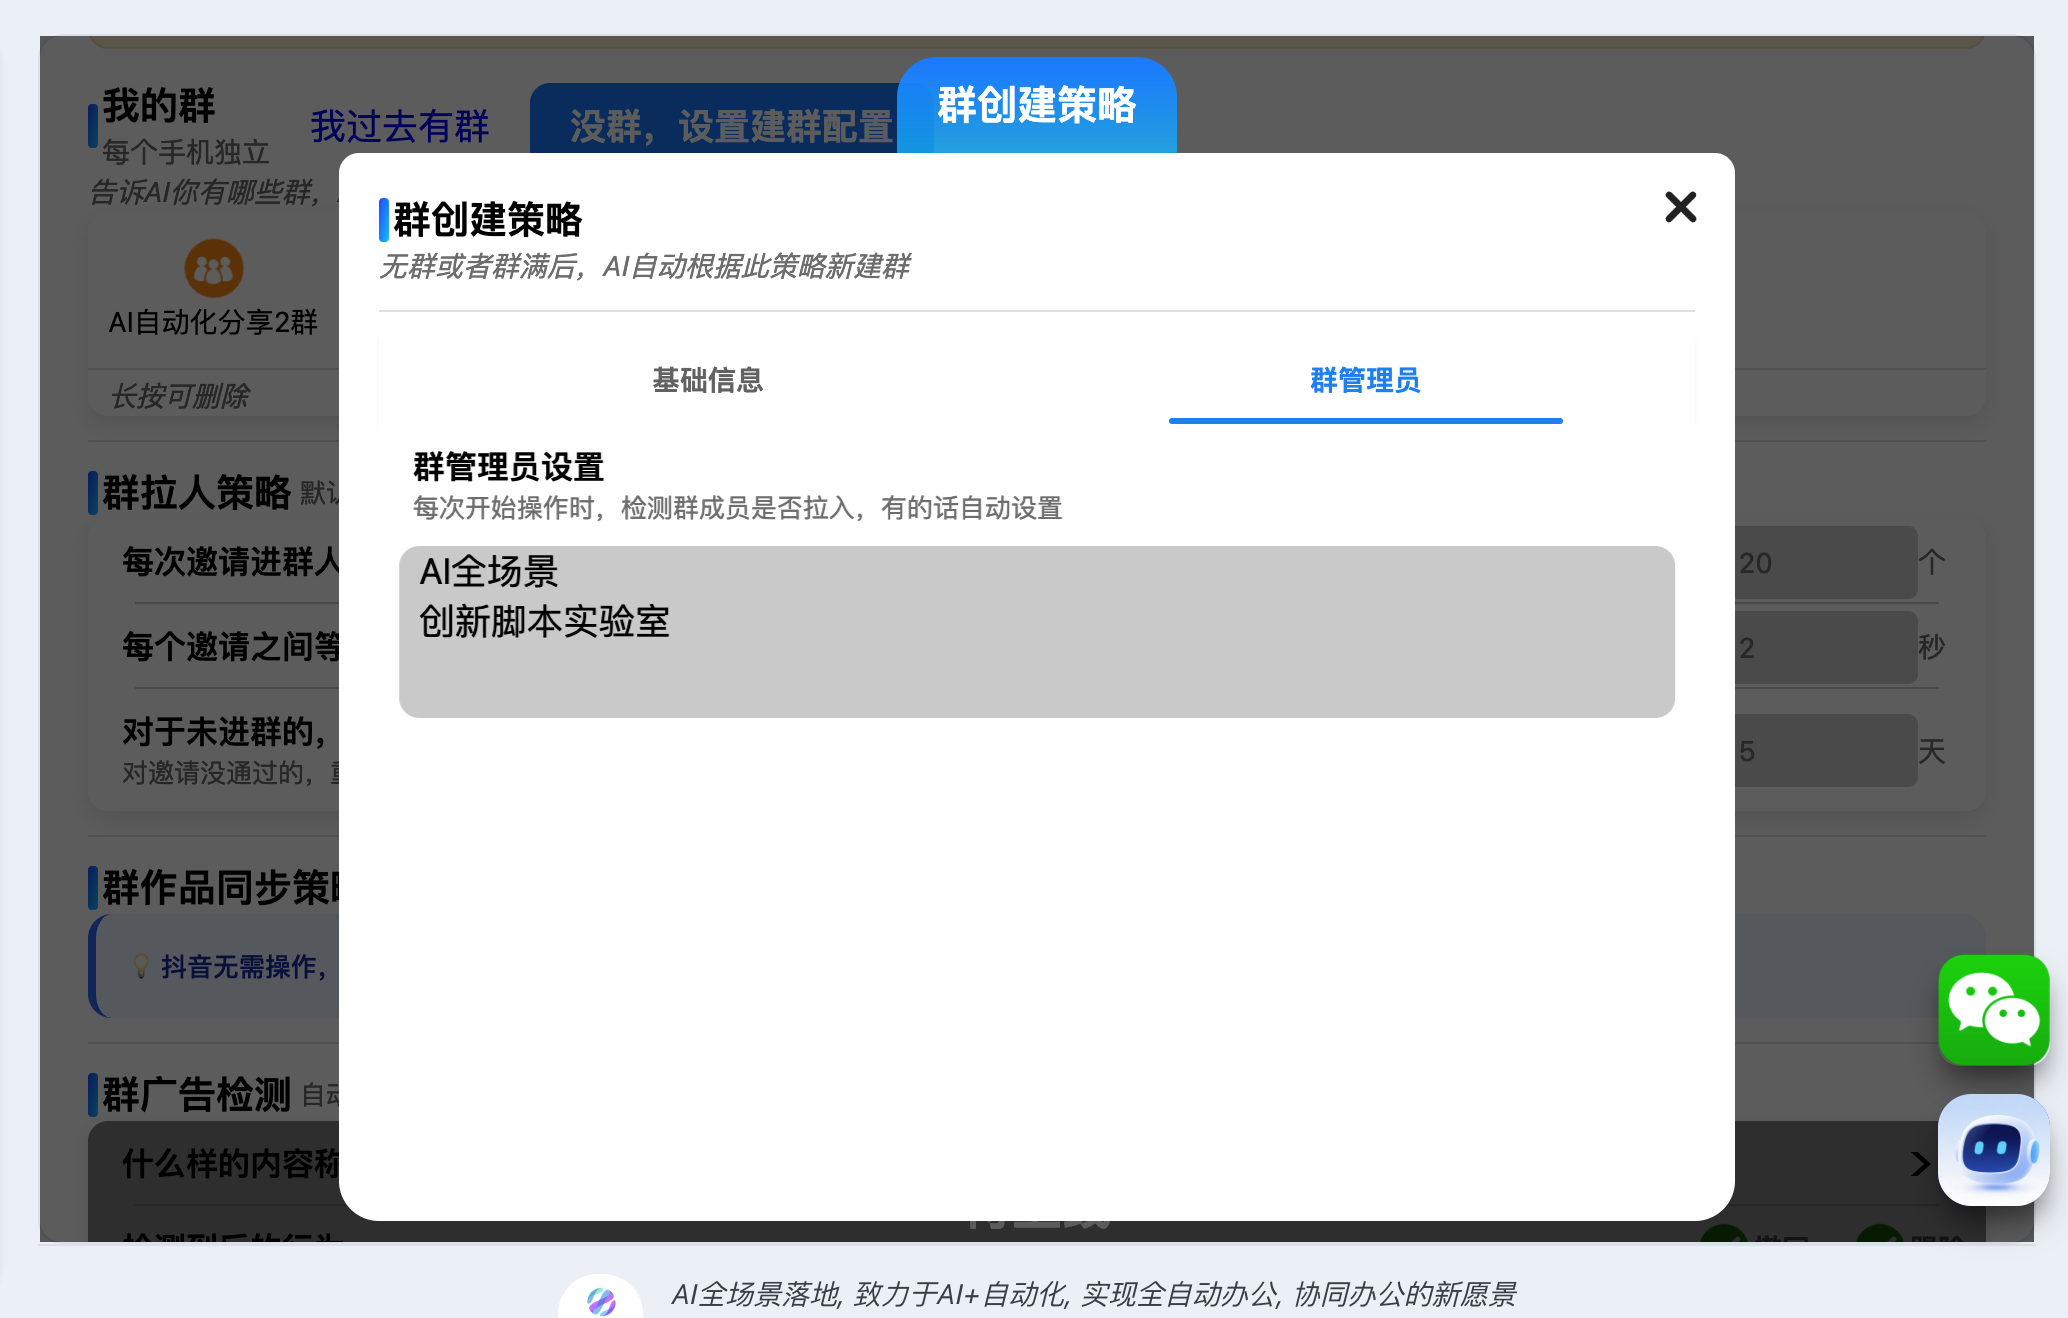Expand the ad content row chevron arrow

pos(1919,1163)
